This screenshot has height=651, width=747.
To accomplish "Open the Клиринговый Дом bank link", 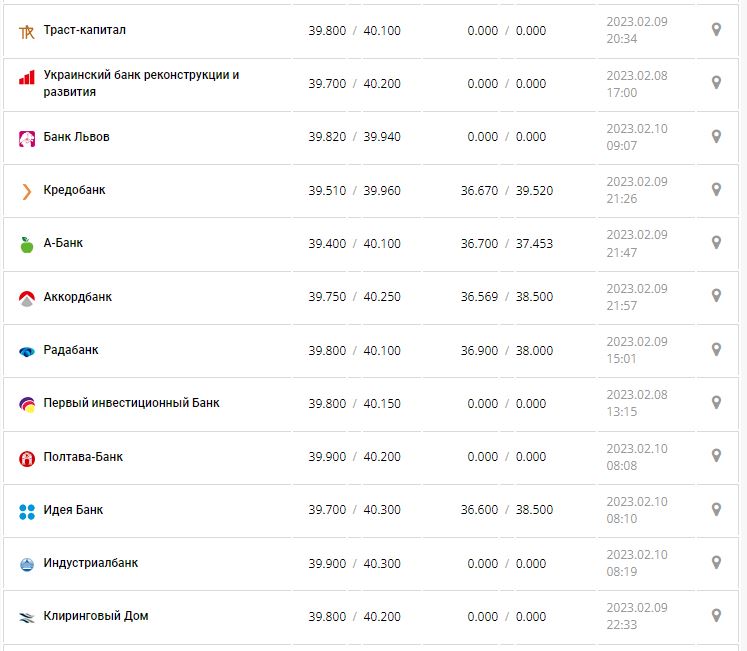I will 95,616.
